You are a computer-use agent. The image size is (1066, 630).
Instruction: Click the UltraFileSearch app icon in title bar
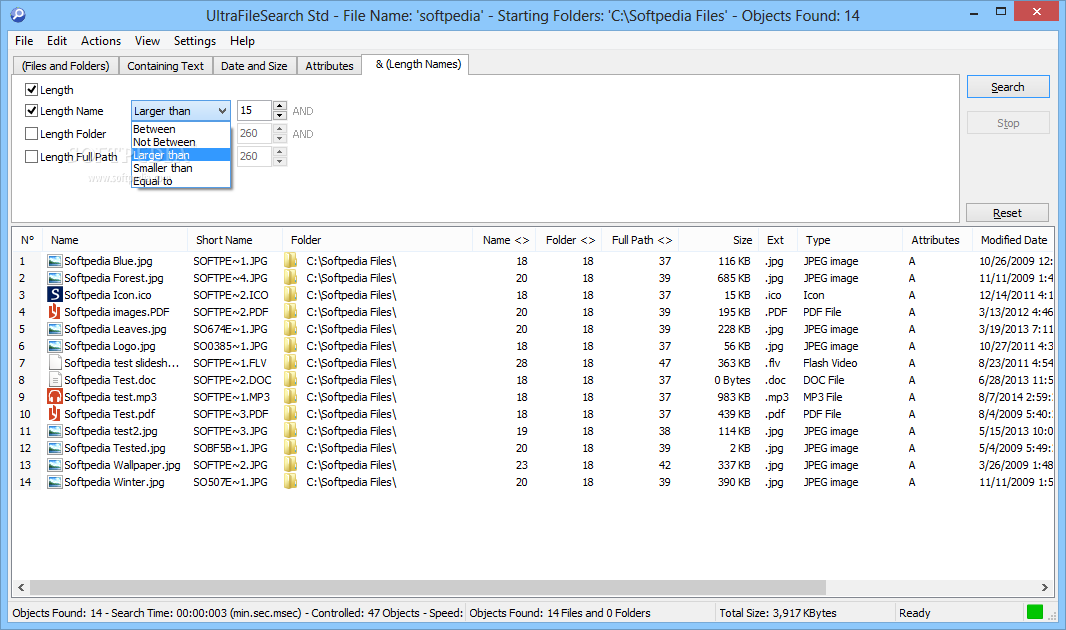point(18,14)
